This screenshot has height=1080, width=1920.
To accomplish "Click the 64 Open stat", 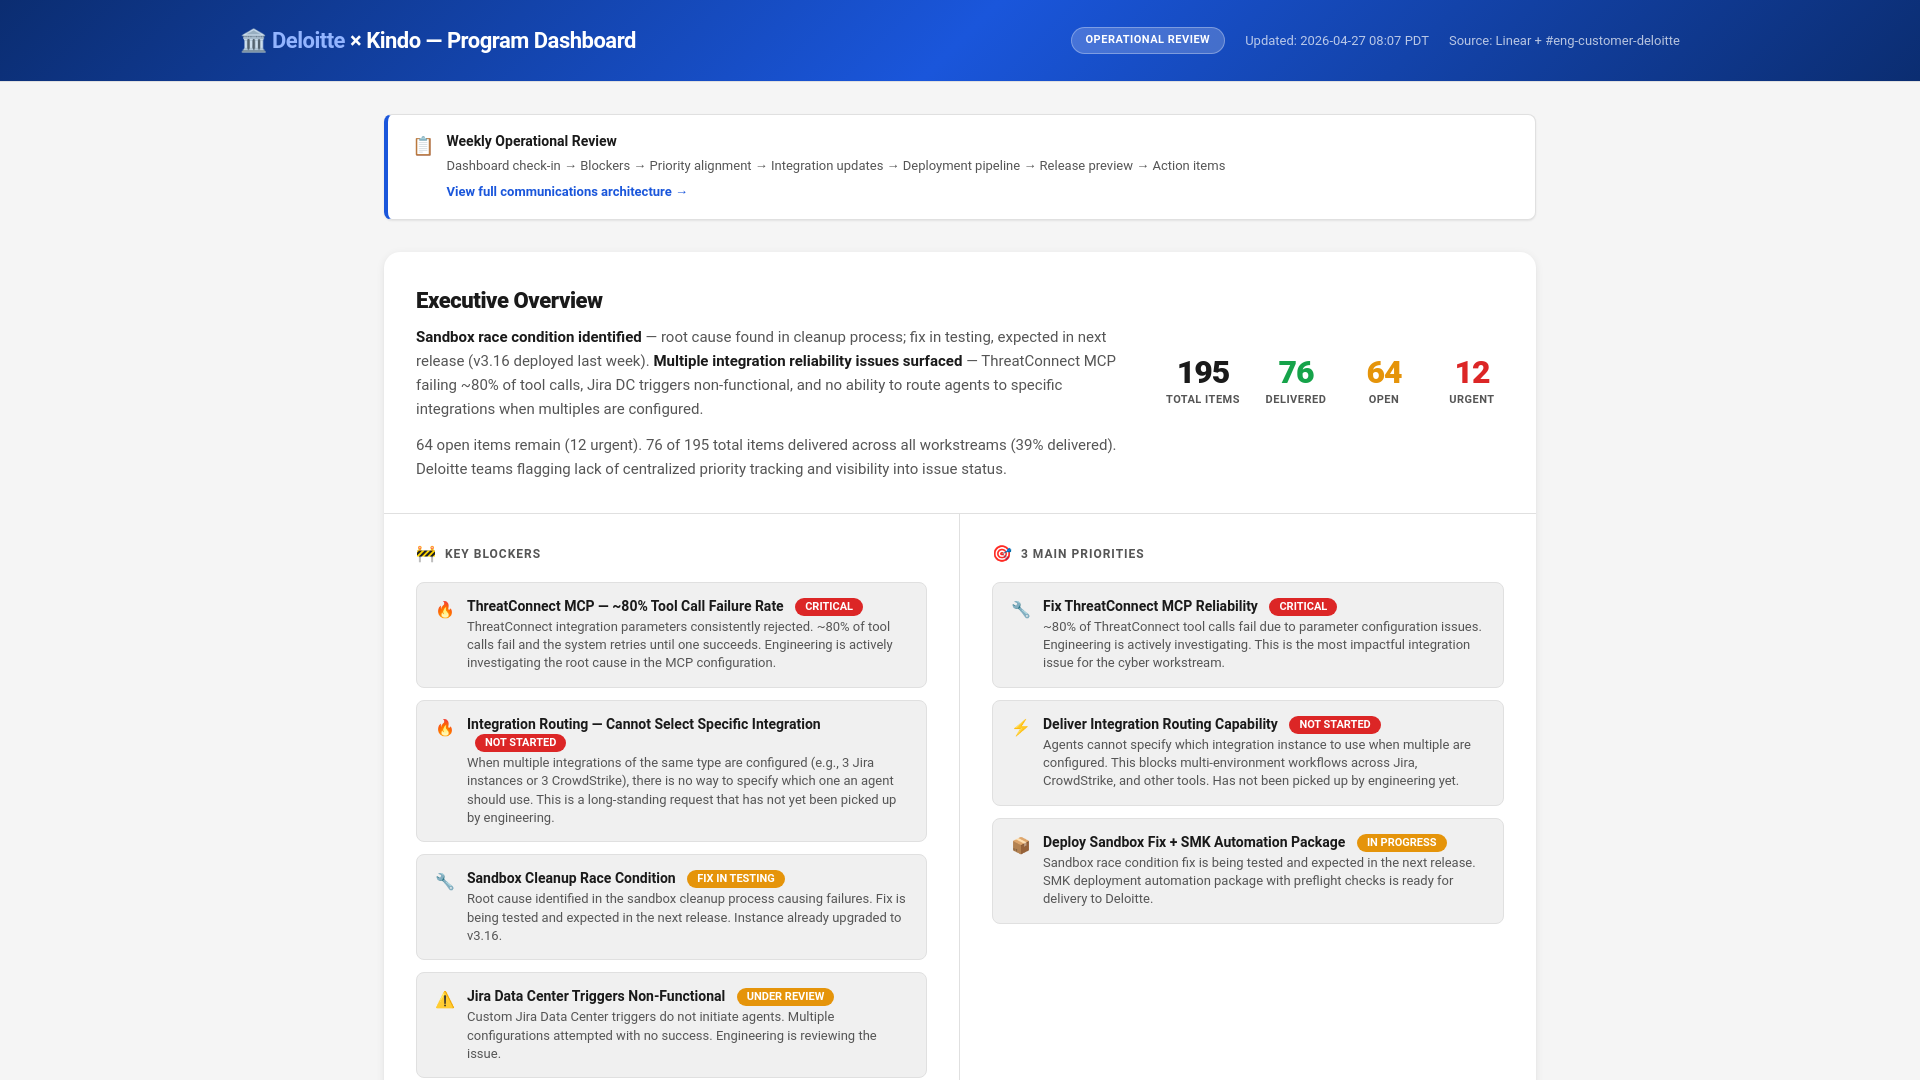I will pyautogui.click(x=1384, y=381).
